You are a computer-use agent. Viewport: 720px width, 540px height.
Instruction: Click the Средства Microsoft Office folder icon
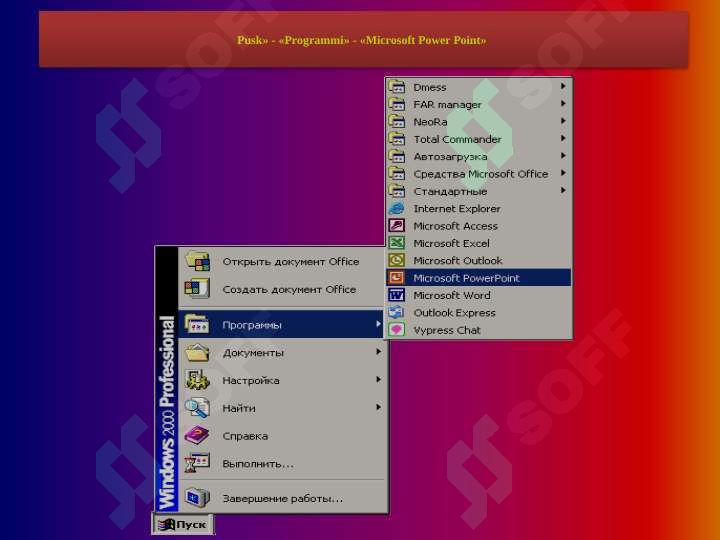pyautogui.click(x=396, y=174)
